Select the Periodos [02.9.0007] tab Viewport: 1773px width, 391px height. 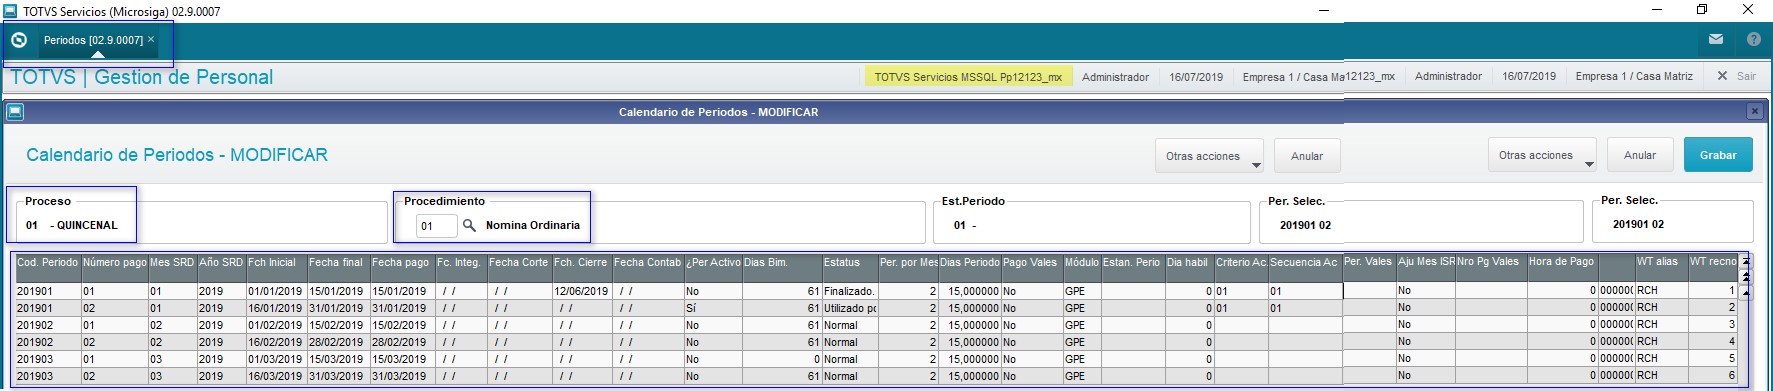93,40
